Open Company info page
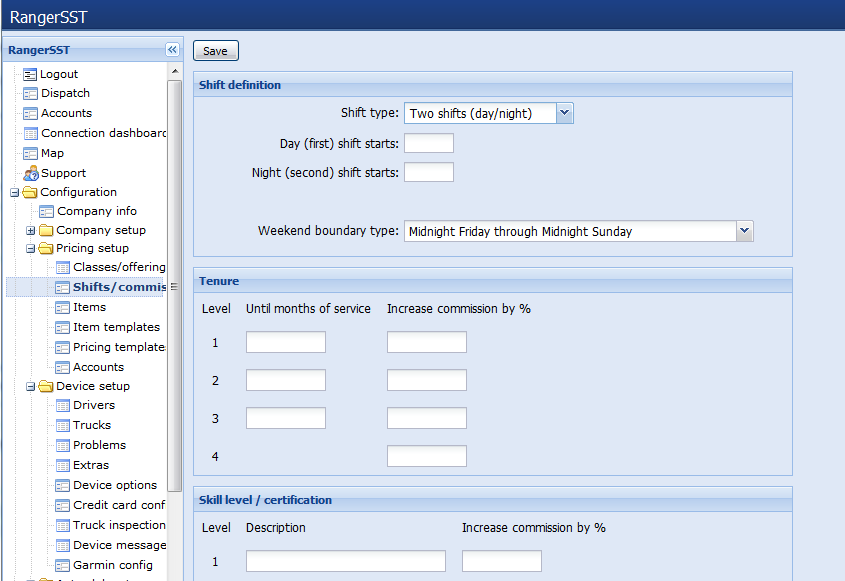This screenshot has width=845, height=581. (x=96, y=211)
